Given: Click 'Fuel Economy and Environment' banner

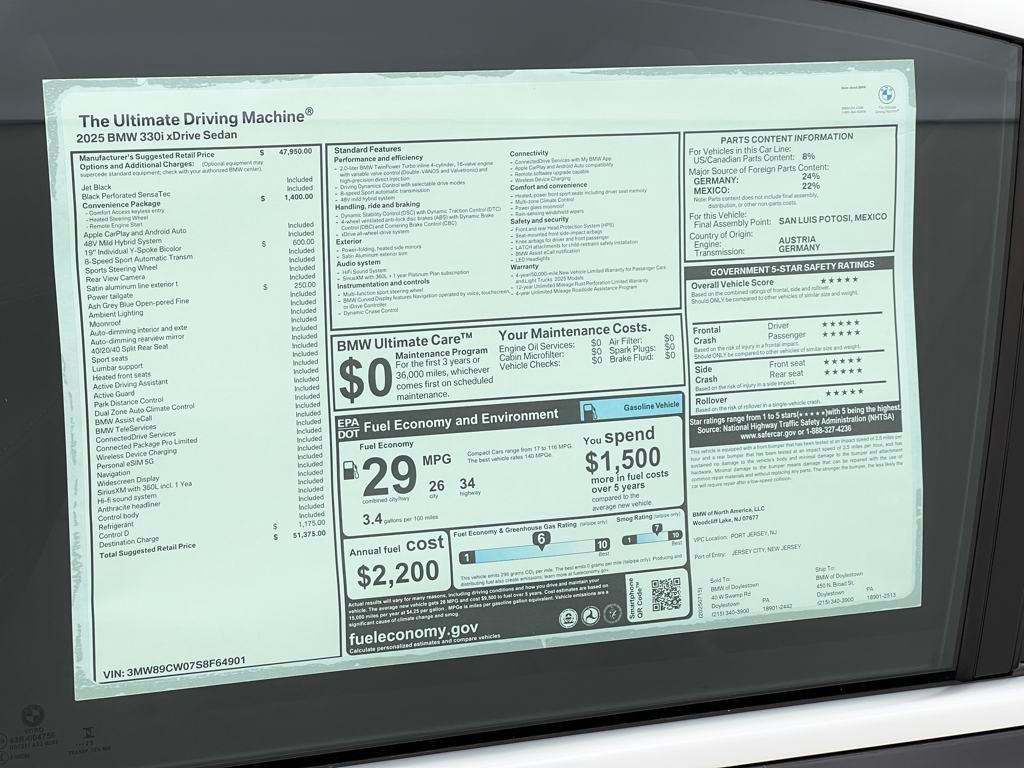Looking at the screenshot, I should [461, 421].
